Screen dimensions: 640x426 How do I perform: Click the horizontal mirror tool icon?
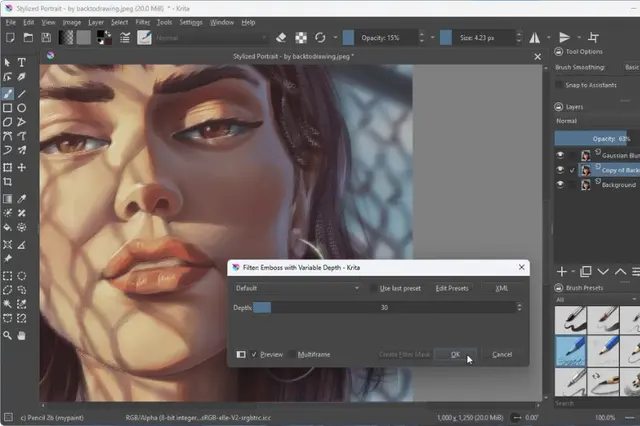pos(535,38)
